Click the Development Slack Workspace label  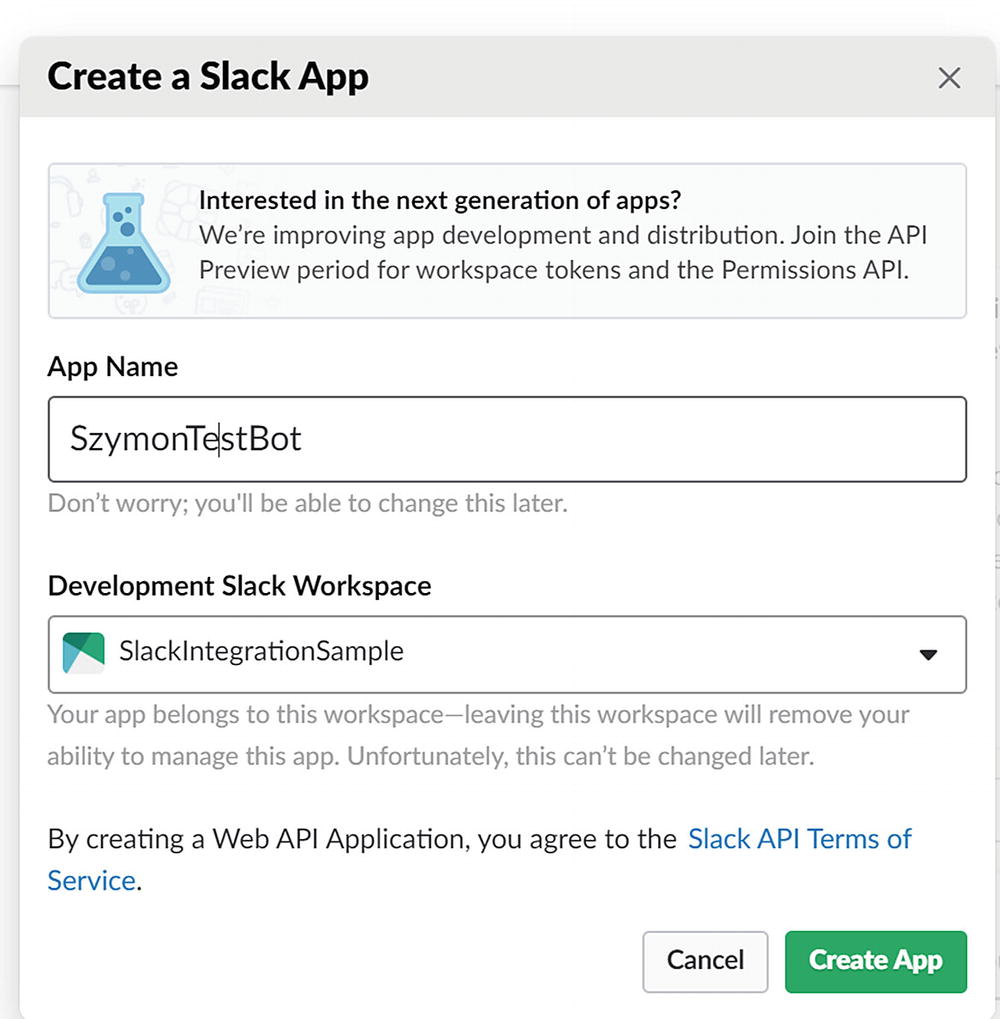pos(239,586)
